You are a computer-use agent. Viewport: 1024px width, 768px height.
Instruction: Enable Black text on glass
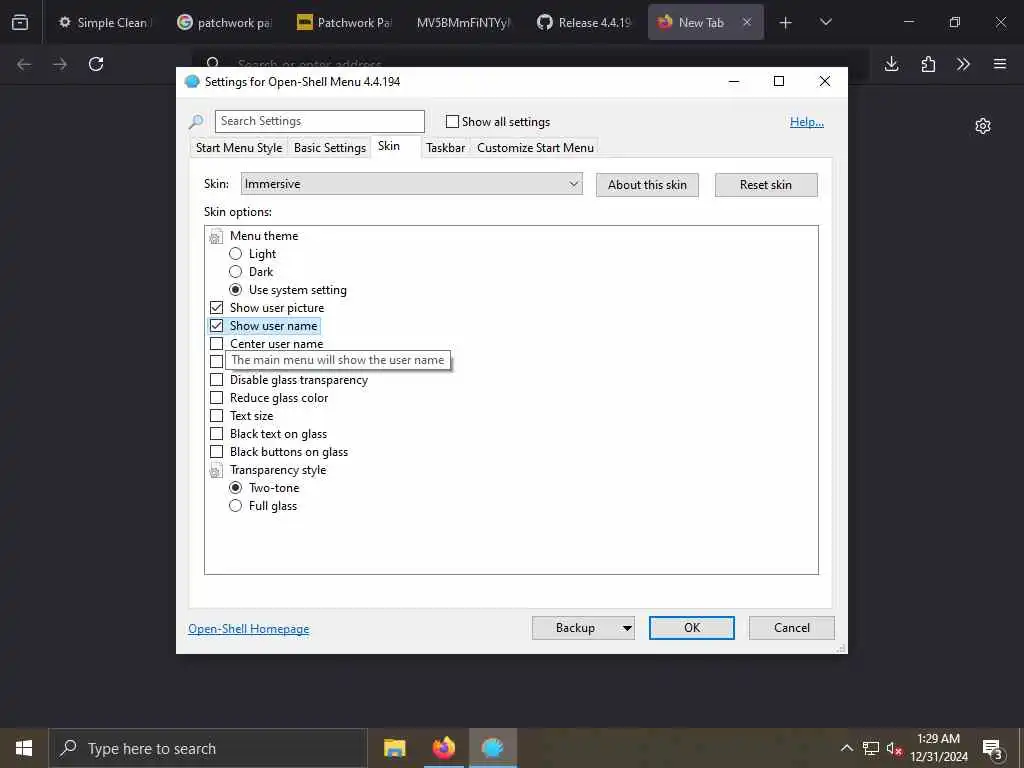(x=216, y=434)
